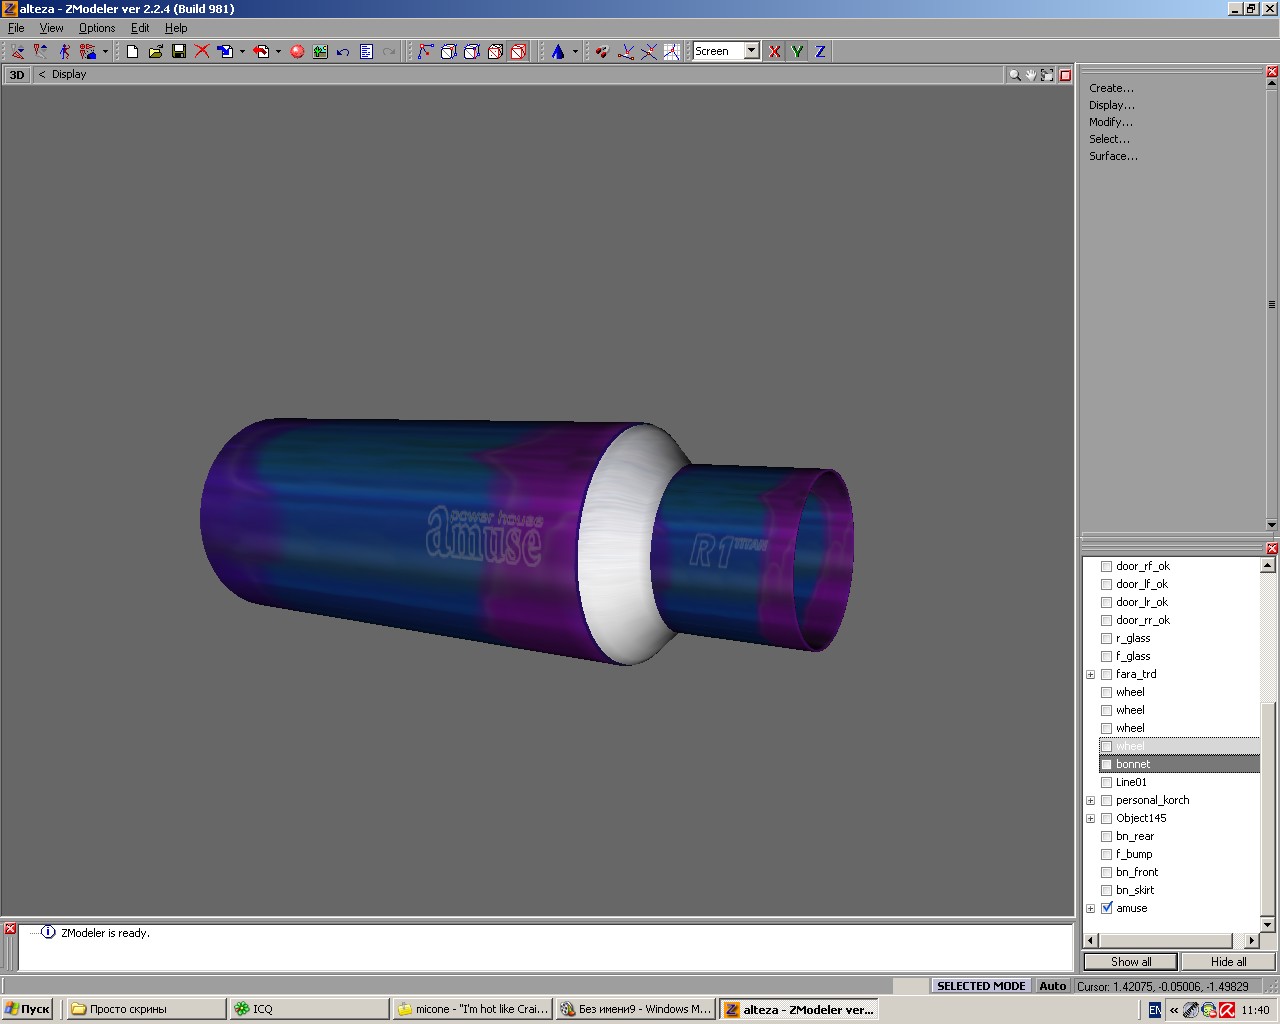This screenshot has width=1280, height=1024.
Task: Maximize viewport with the red square icon
Action: 1065,75
